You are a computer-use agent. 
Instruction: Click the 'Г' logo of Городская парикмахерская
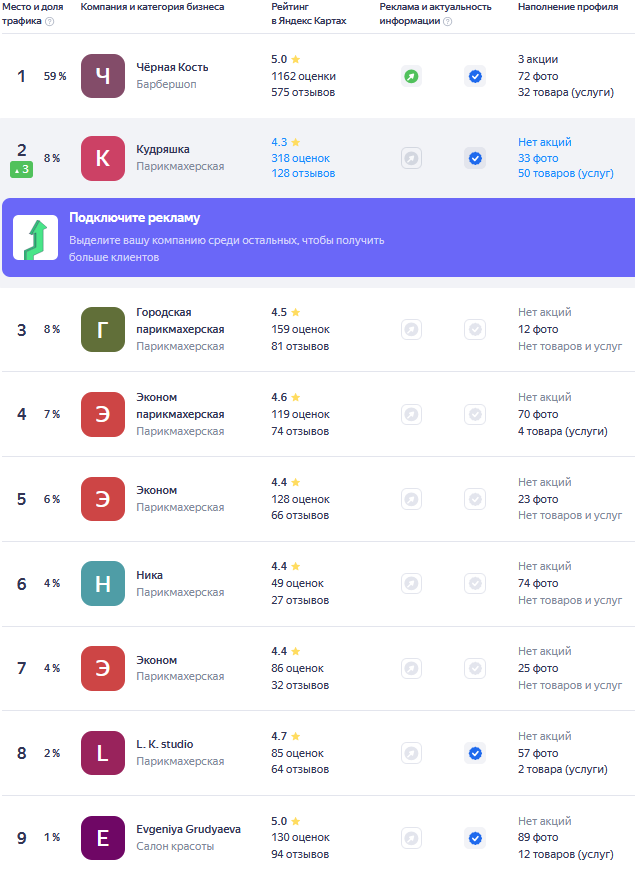(x=103, y=329)
